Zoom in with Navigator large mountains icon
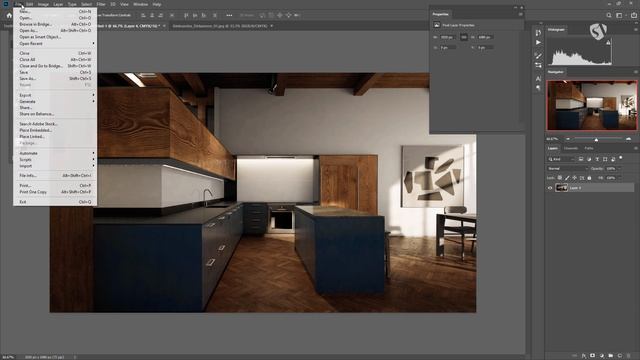Screen dimensions: 640x360 [629, 139]
